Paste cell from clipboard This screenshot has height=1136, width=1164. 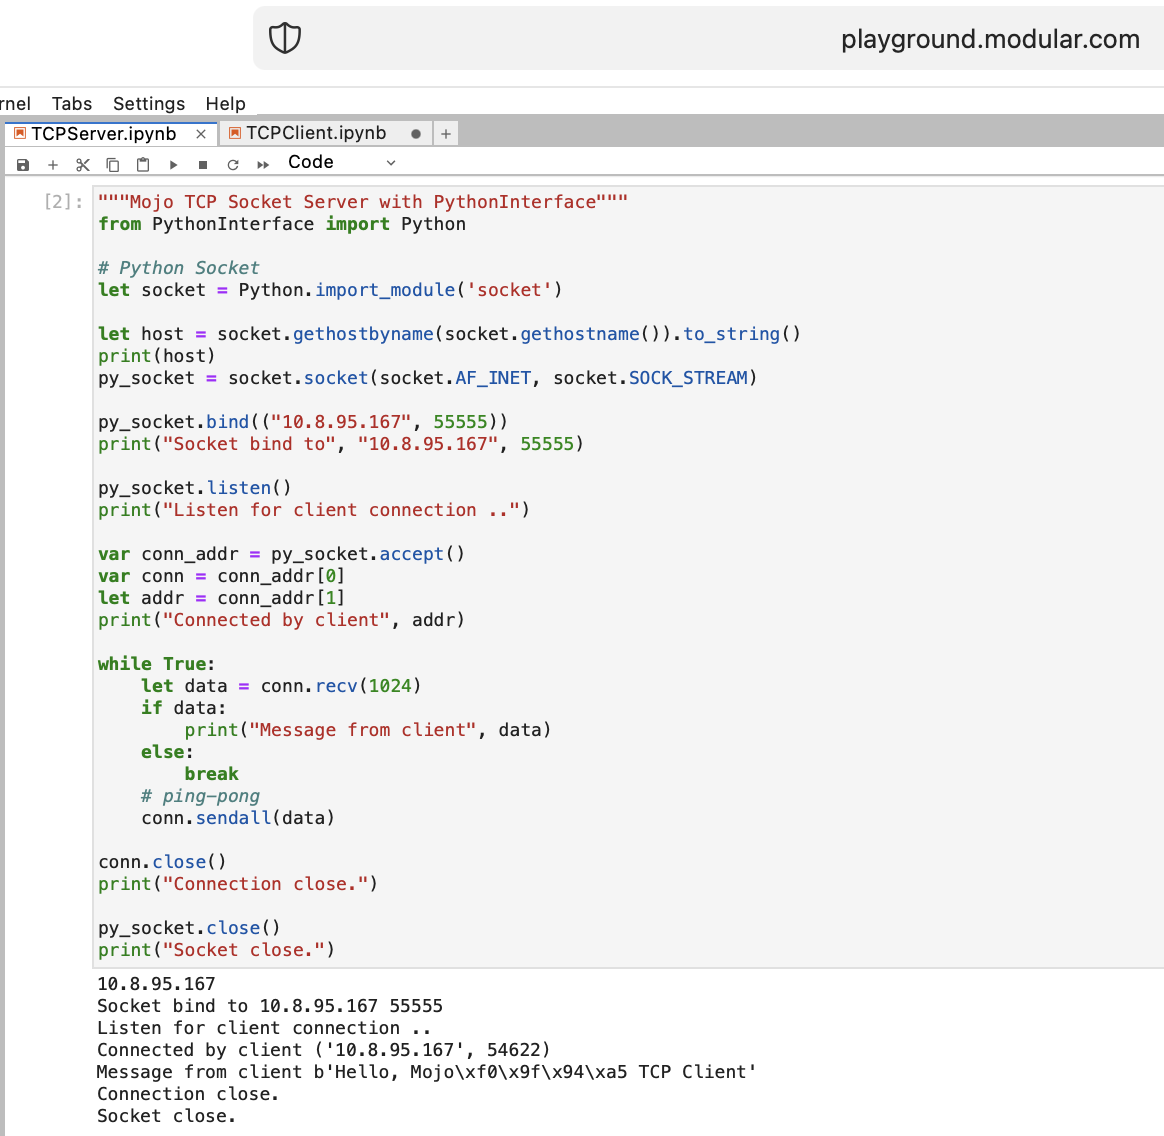pos(143,164)
